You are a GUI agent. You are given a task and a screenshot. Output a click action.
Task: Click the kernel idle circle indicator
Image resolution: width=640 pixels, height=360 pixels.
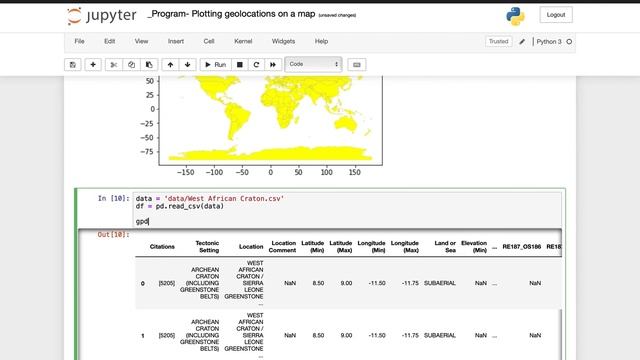point(569,42)
